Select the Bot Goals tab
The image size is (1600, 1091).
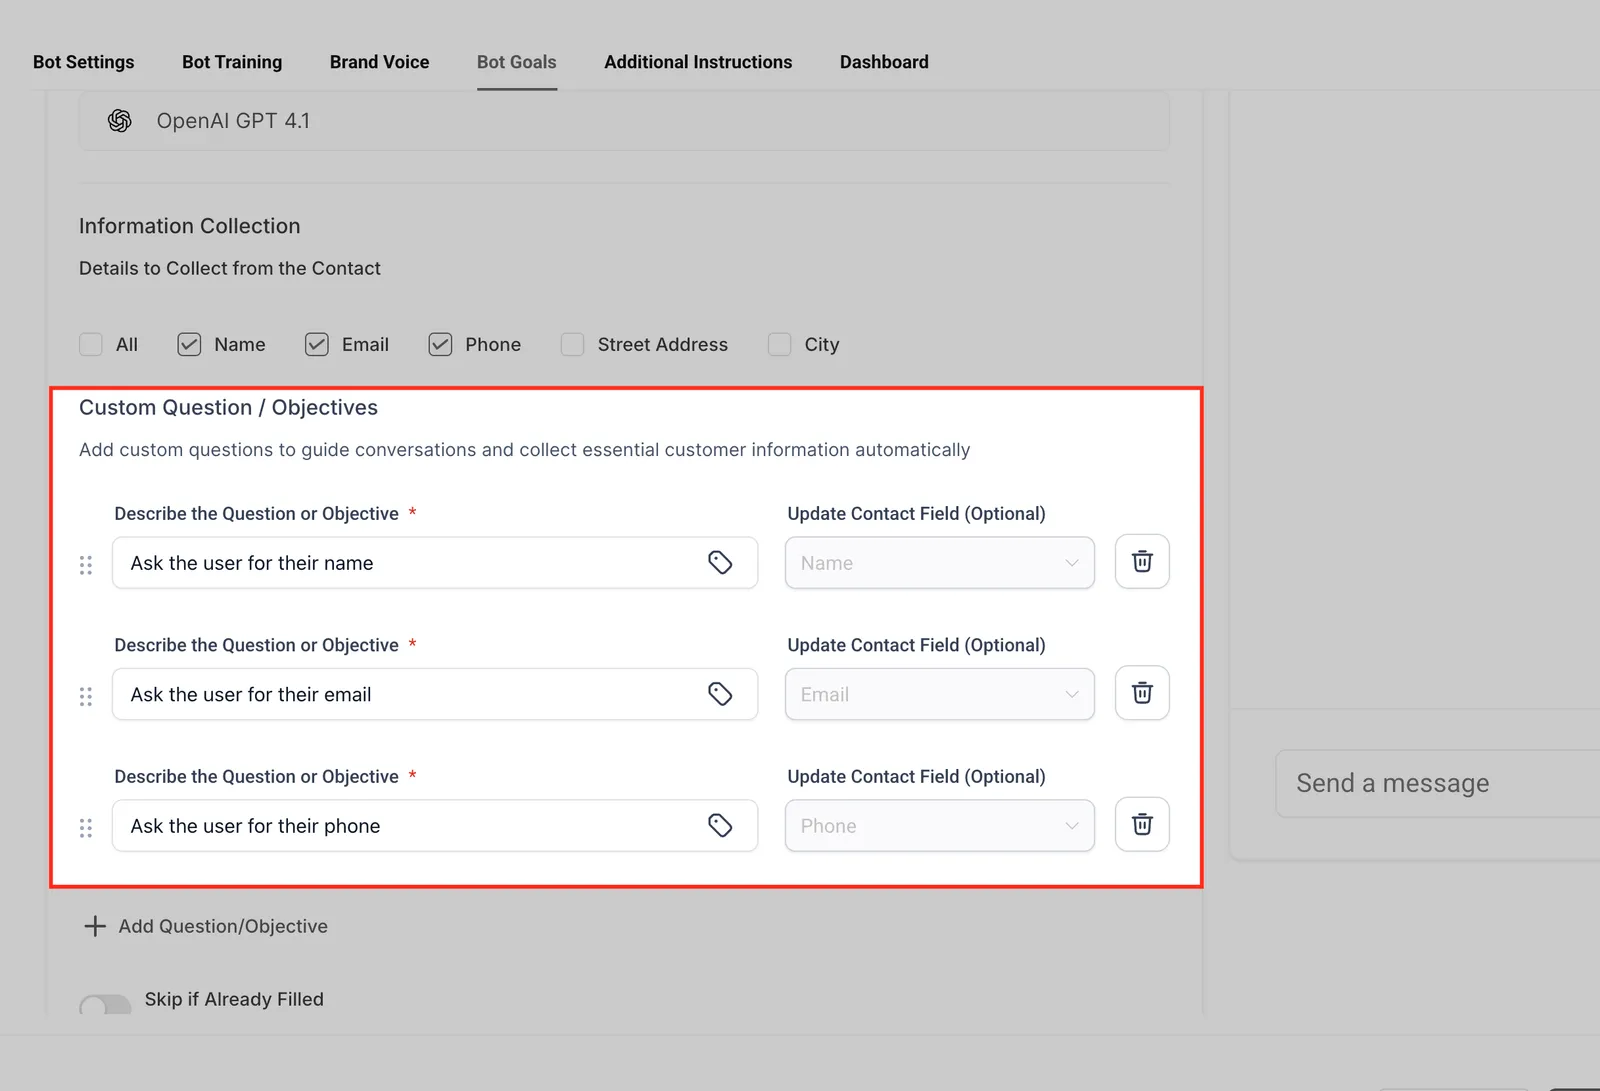click(517, 62)
